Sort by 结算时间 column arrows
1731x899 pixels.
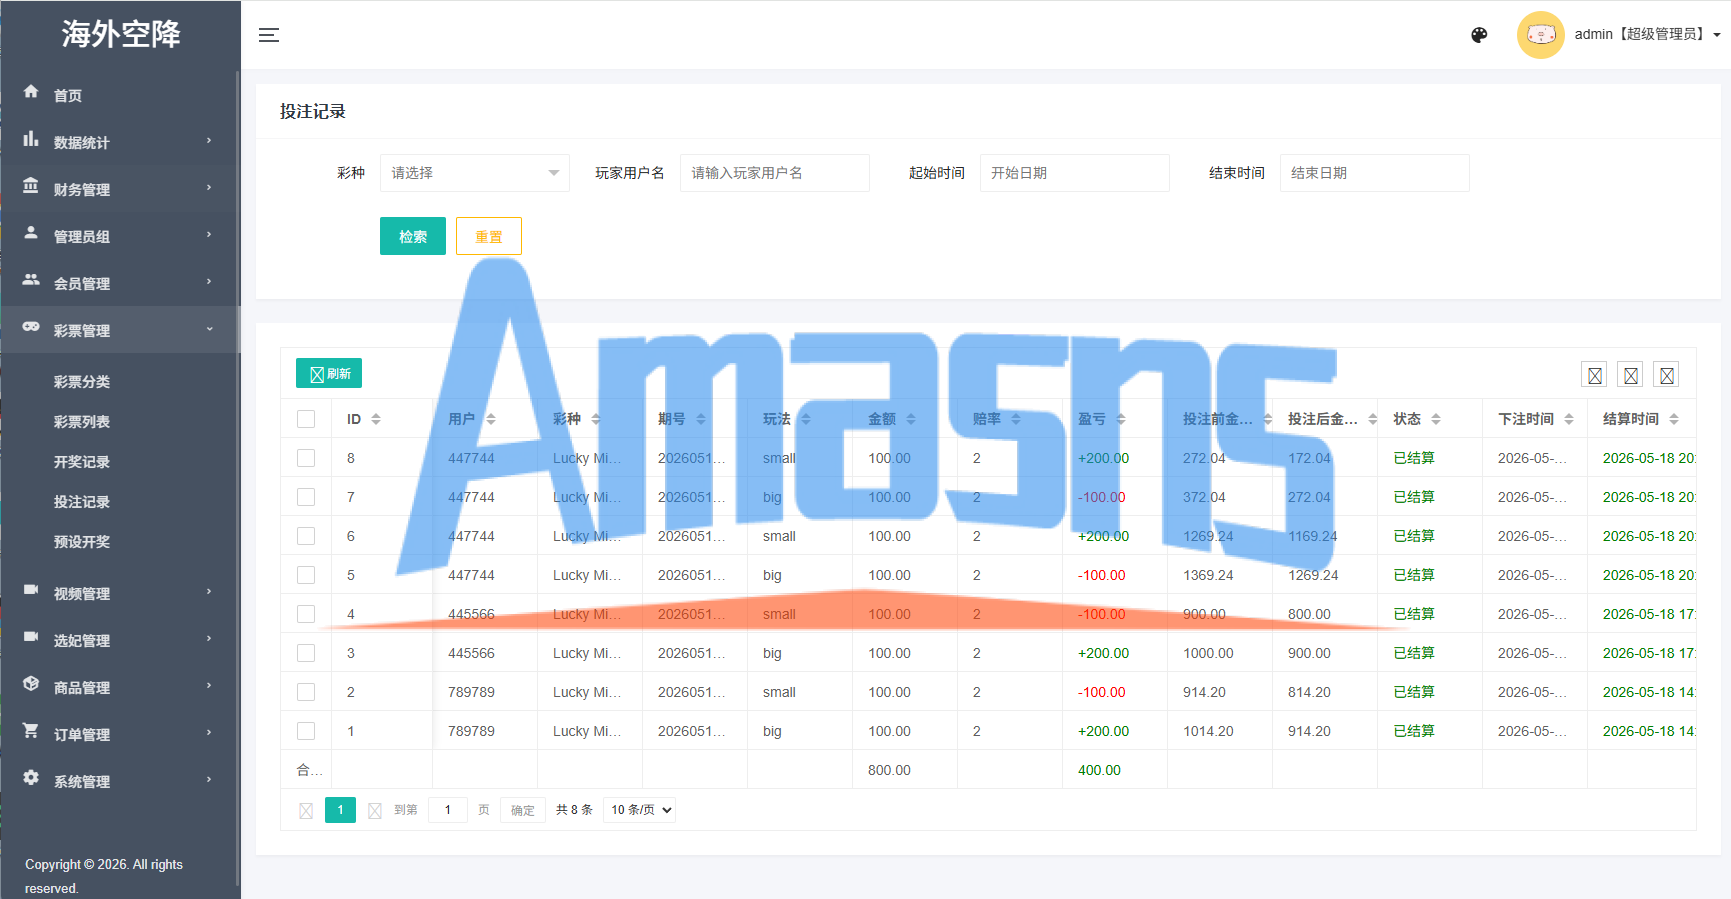(1674, 419)
